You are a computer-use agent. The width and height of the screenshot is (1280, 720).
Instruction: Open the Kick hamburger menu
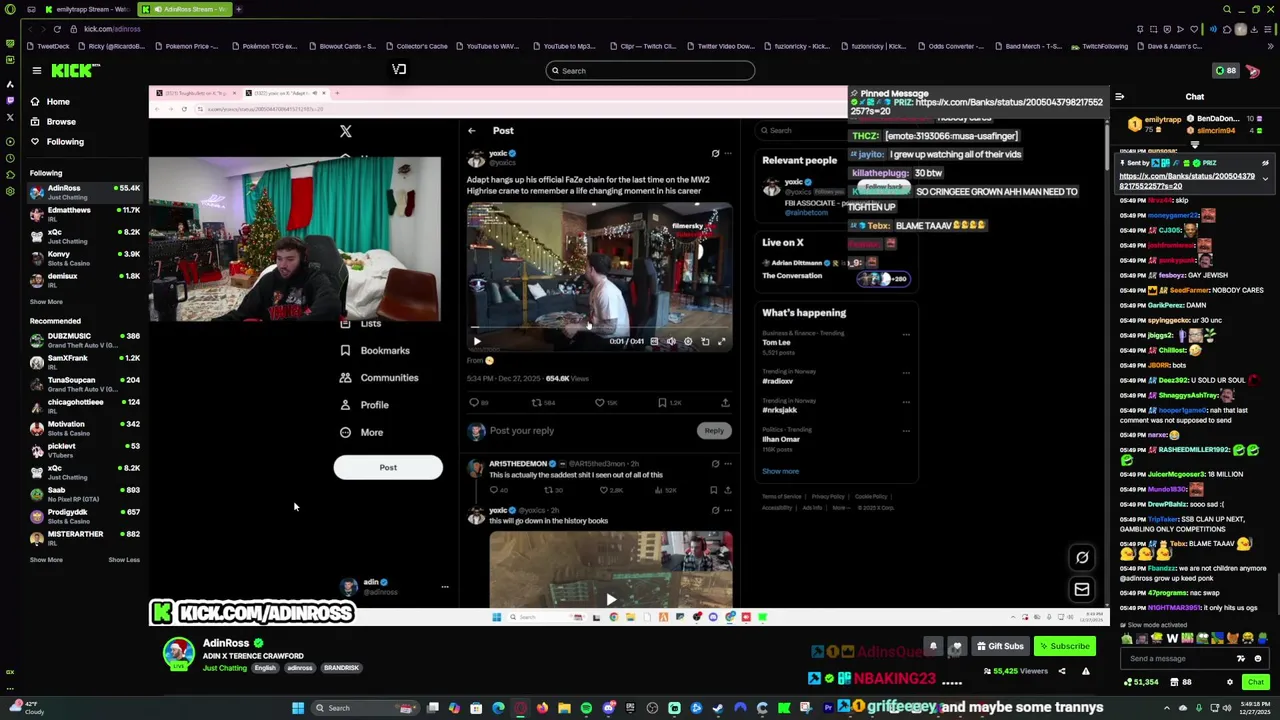point(36,70)
